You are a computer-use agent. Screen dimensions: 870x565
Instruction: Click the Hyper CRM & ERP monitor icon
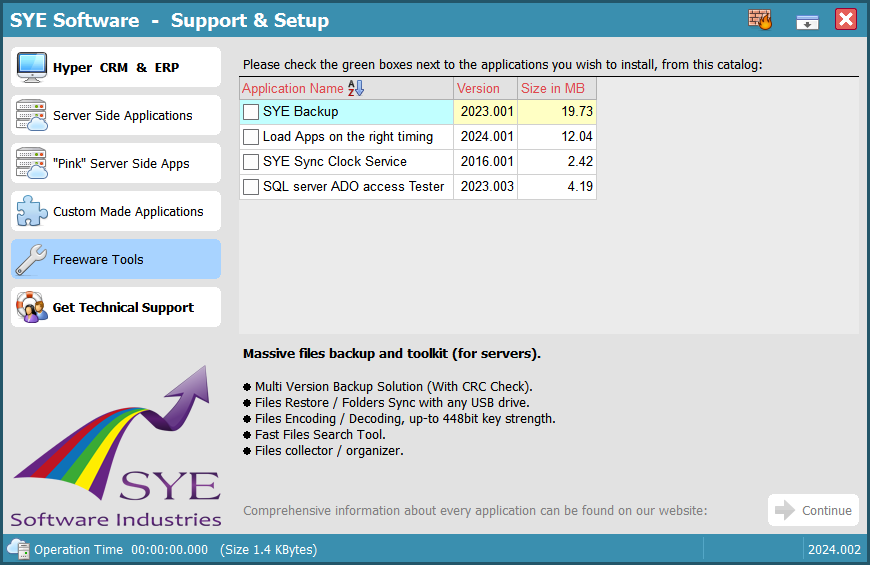32,67
